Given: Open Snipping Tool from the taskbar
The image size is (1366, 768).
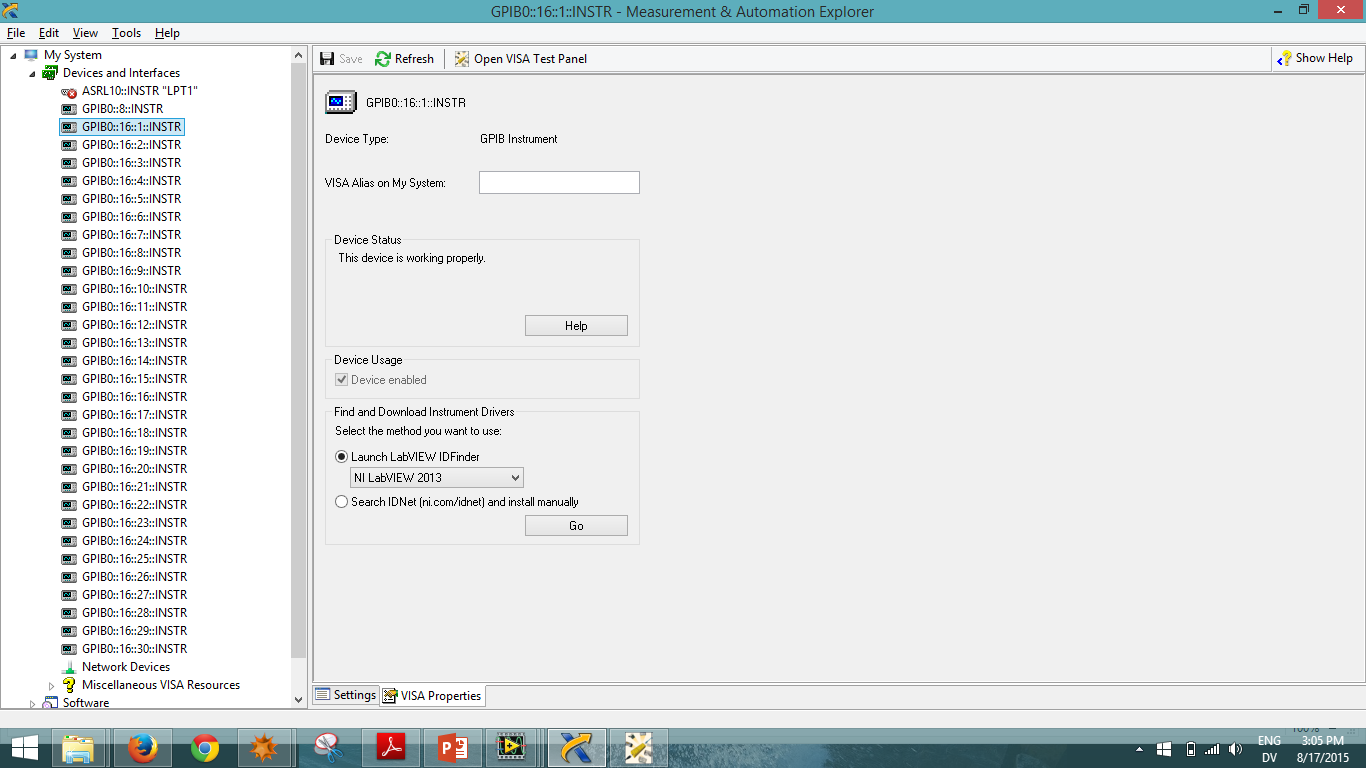Looking at the screenshot, I should pos(329,748).
